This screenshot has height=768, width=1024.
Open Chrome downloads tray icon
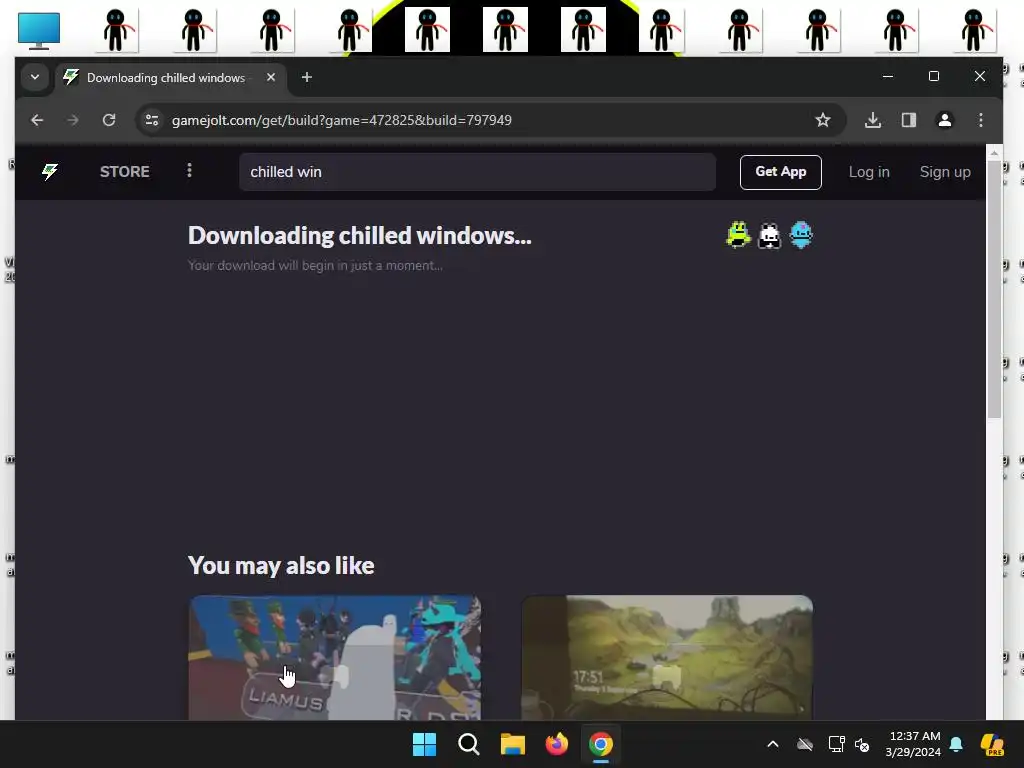click(x=872, y=120)
